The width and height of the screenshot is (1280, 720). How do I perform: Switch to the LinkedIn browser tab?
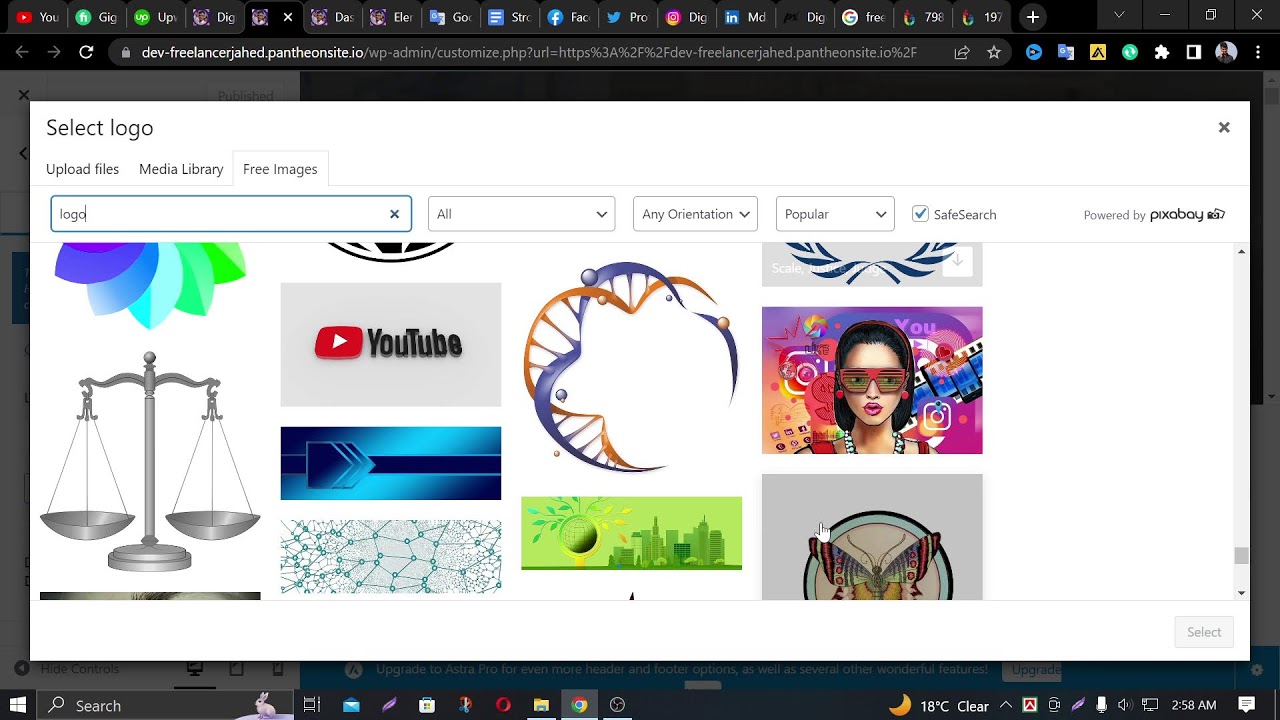(744, 17)
